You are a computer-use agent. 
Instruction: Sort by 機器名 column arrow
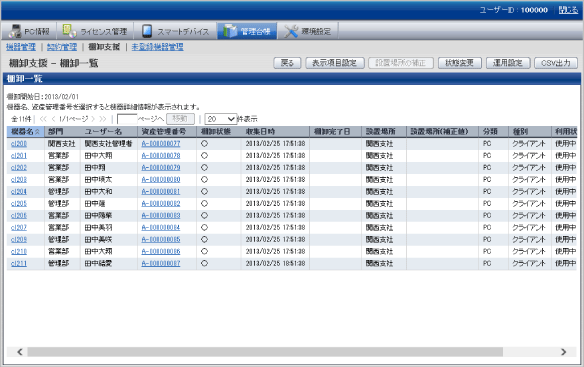37,132
